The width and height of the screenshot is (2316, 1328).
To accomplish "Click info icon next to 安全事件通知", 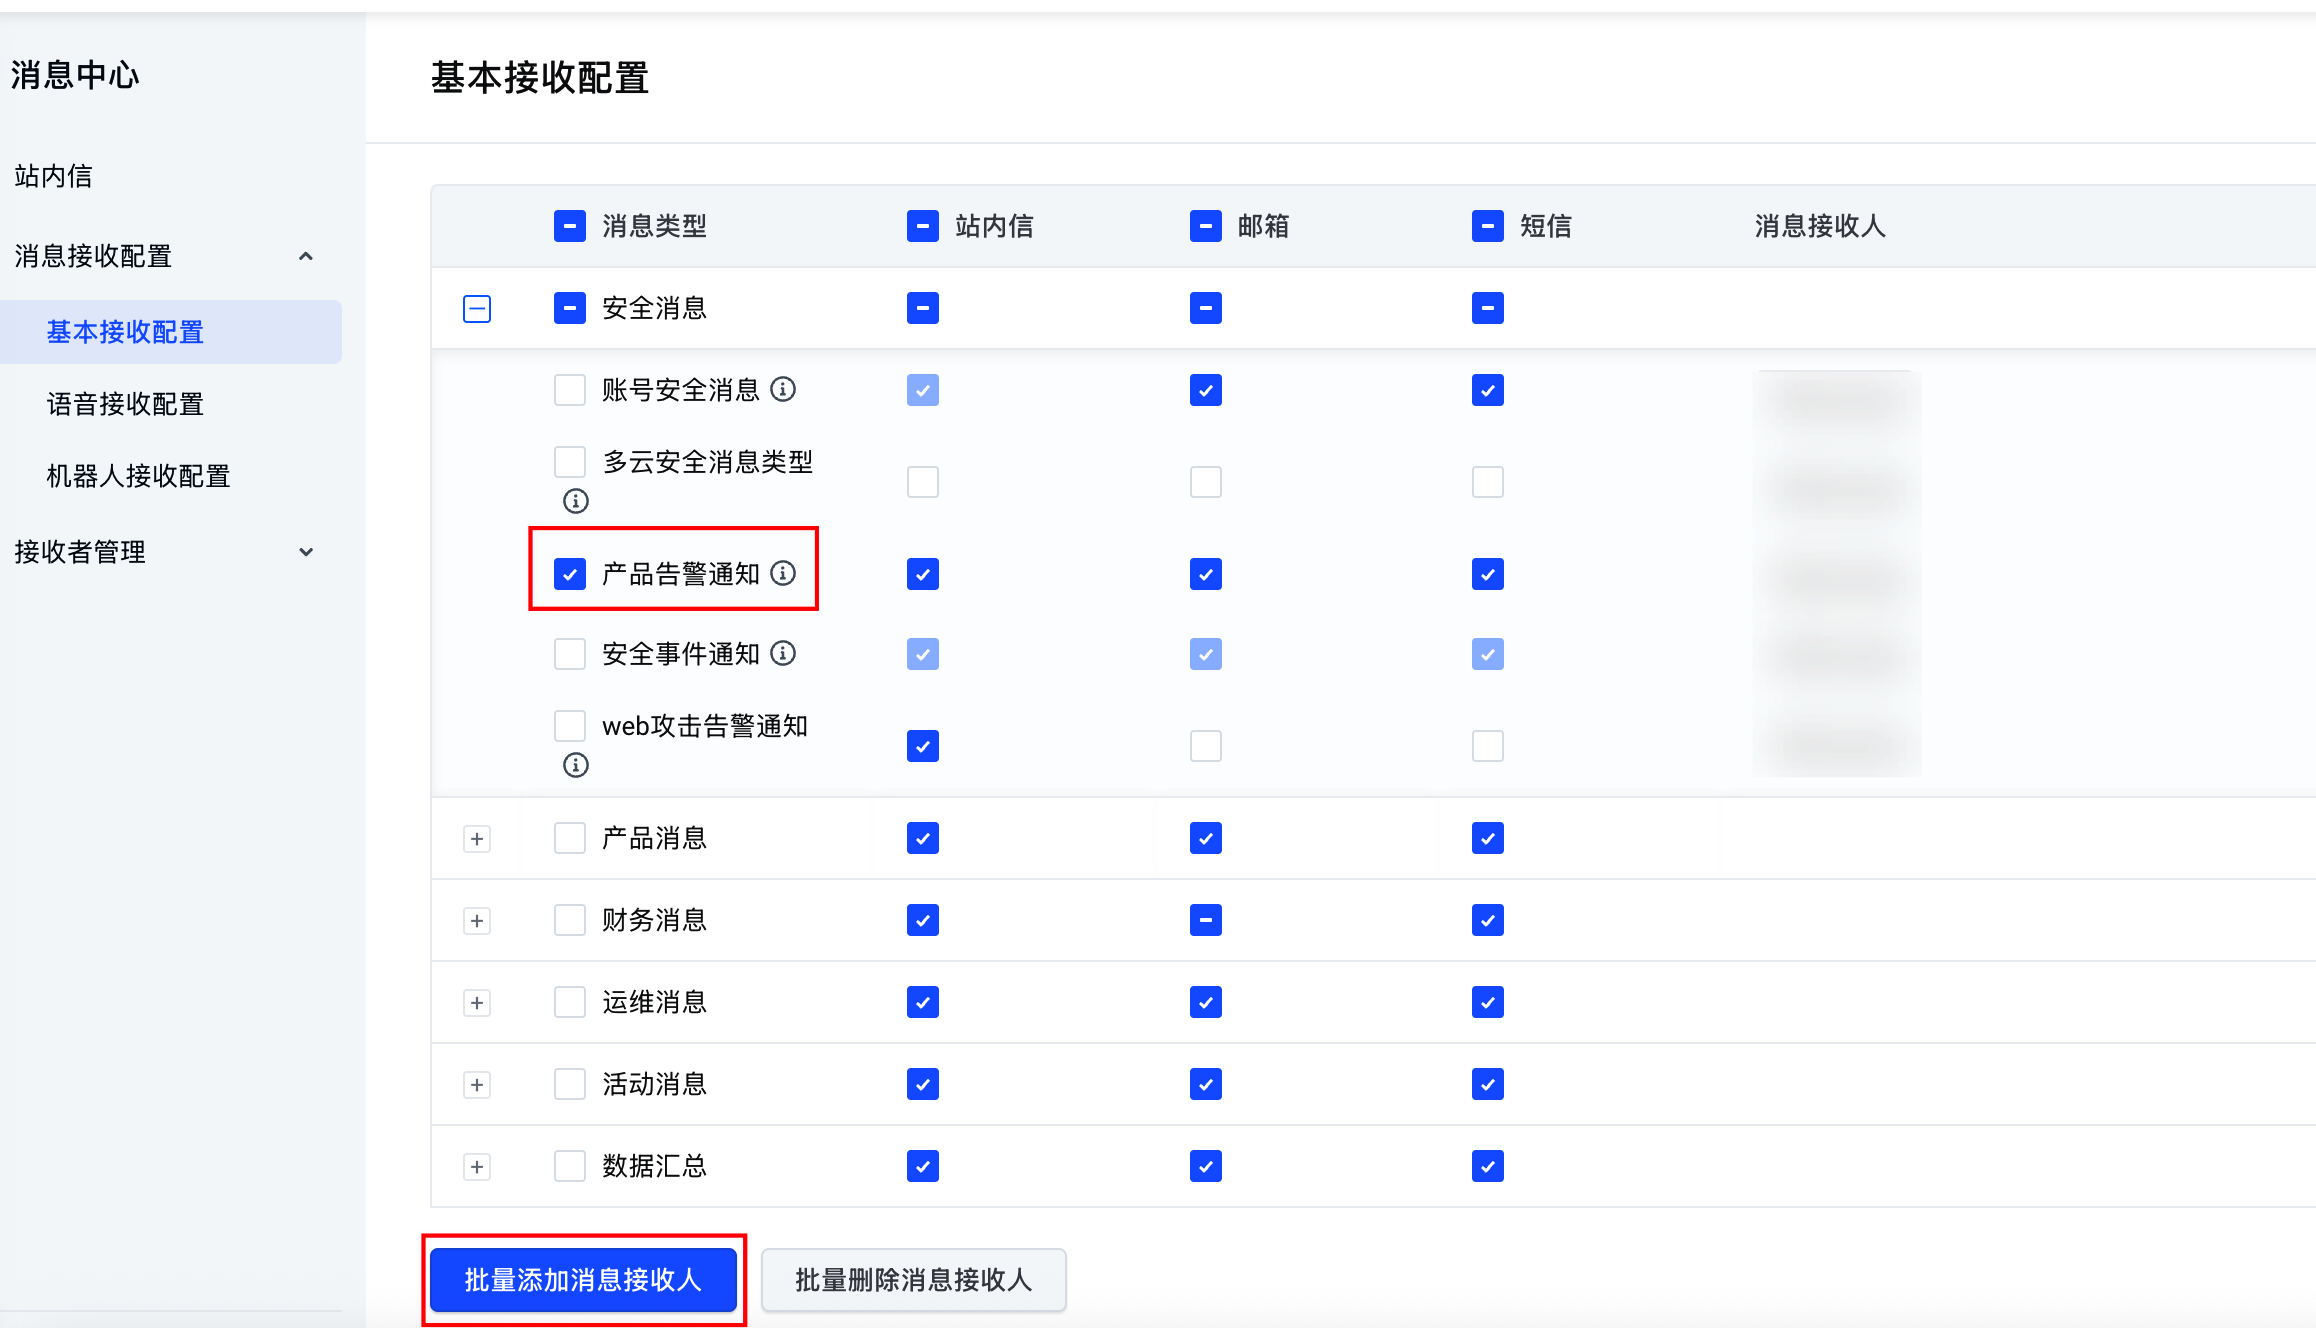I will 783,653.
